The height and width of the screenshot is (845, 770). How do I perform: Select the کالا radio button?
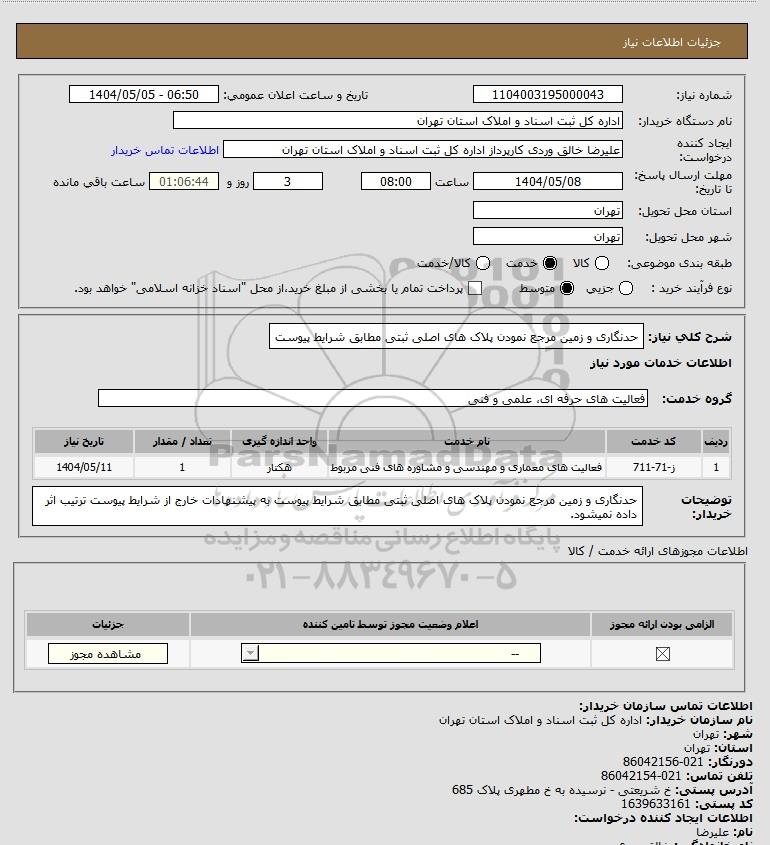click(601, 263)
